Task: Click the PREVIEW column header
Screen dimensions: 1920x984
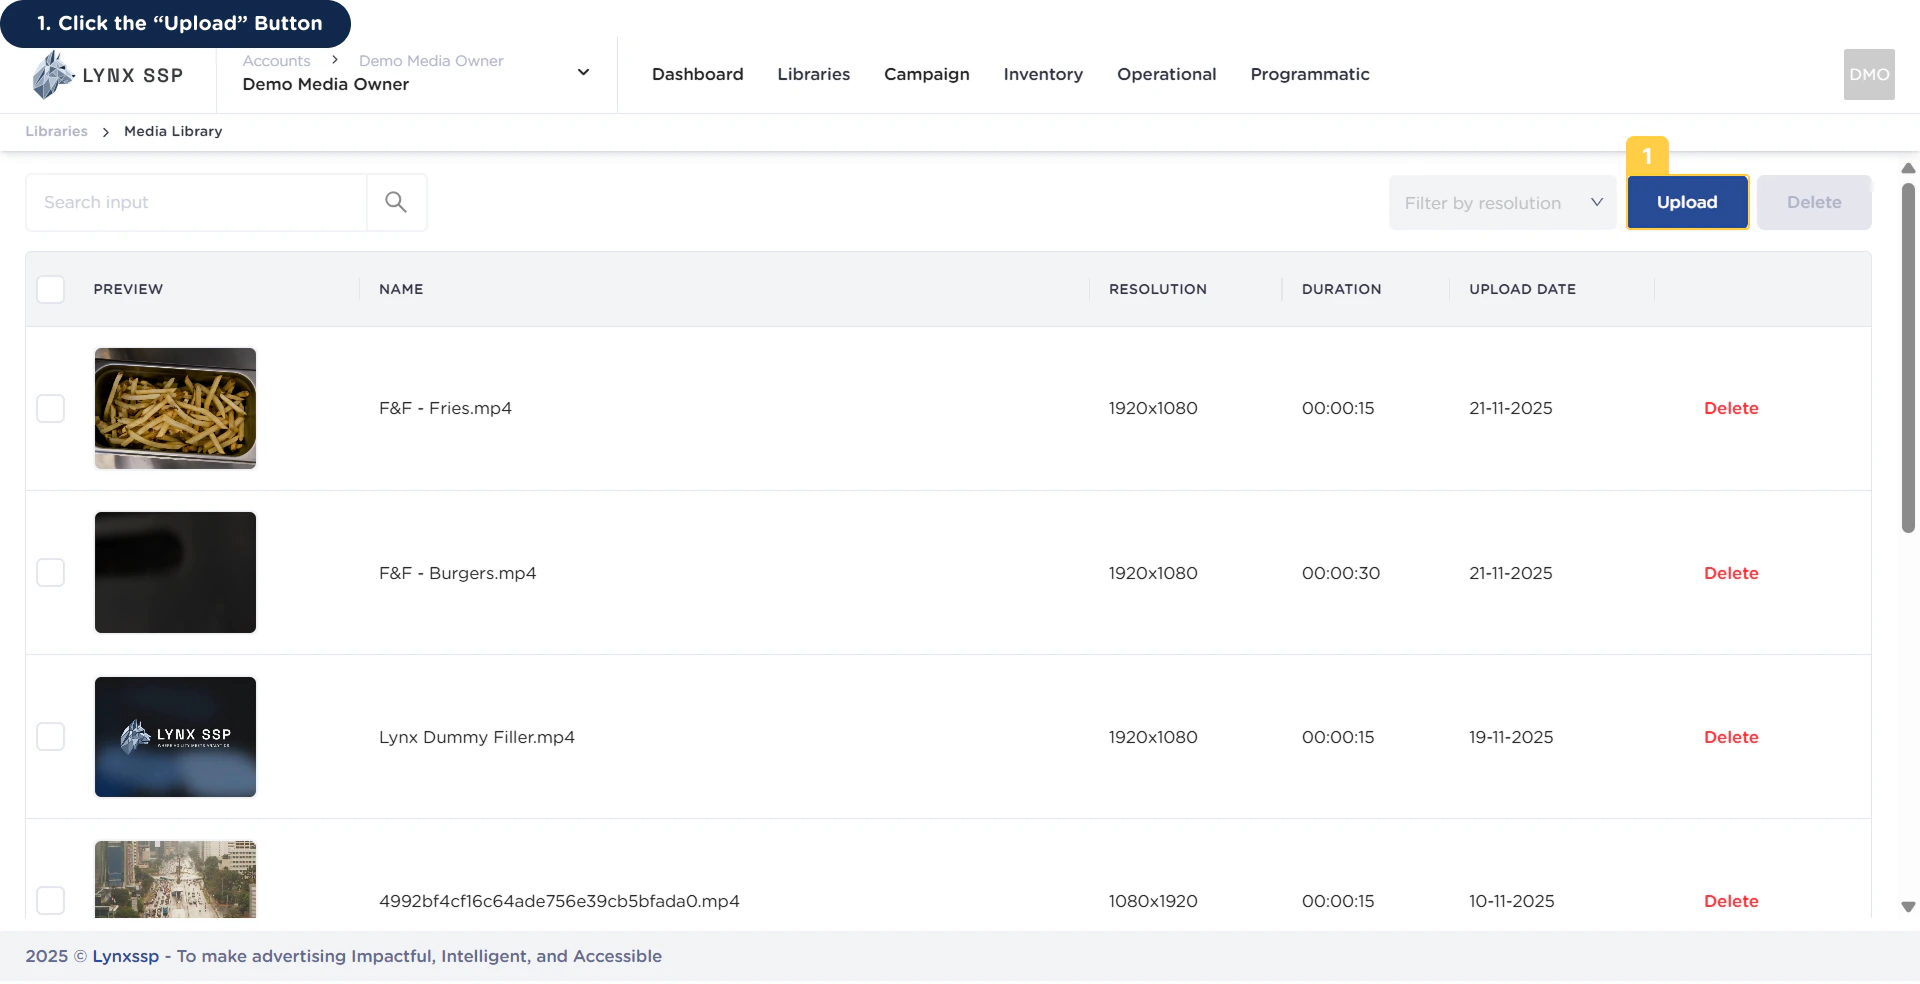Action: coord(128,289)
